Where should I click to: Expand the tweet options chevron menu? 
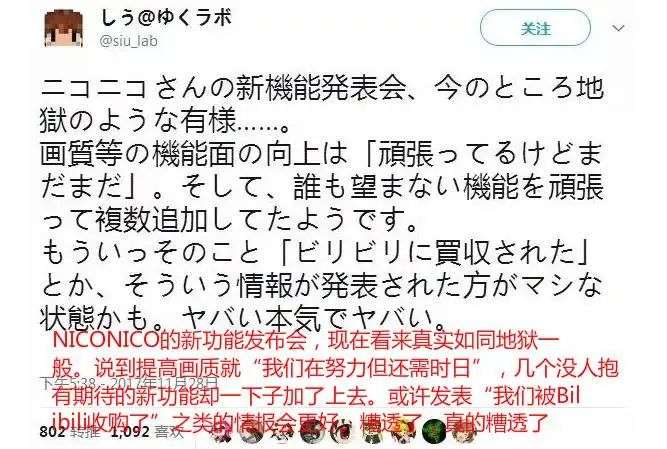pos(618,28)
